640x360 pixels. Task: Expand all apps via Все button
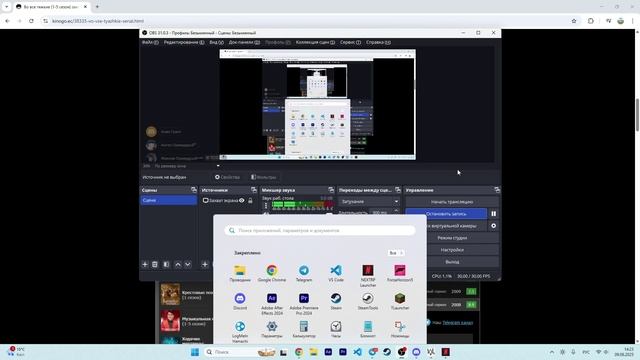396,253
